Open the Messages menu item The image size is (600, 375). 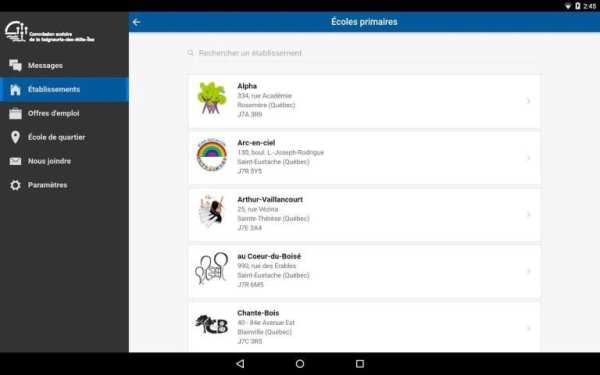pos(64,65)
